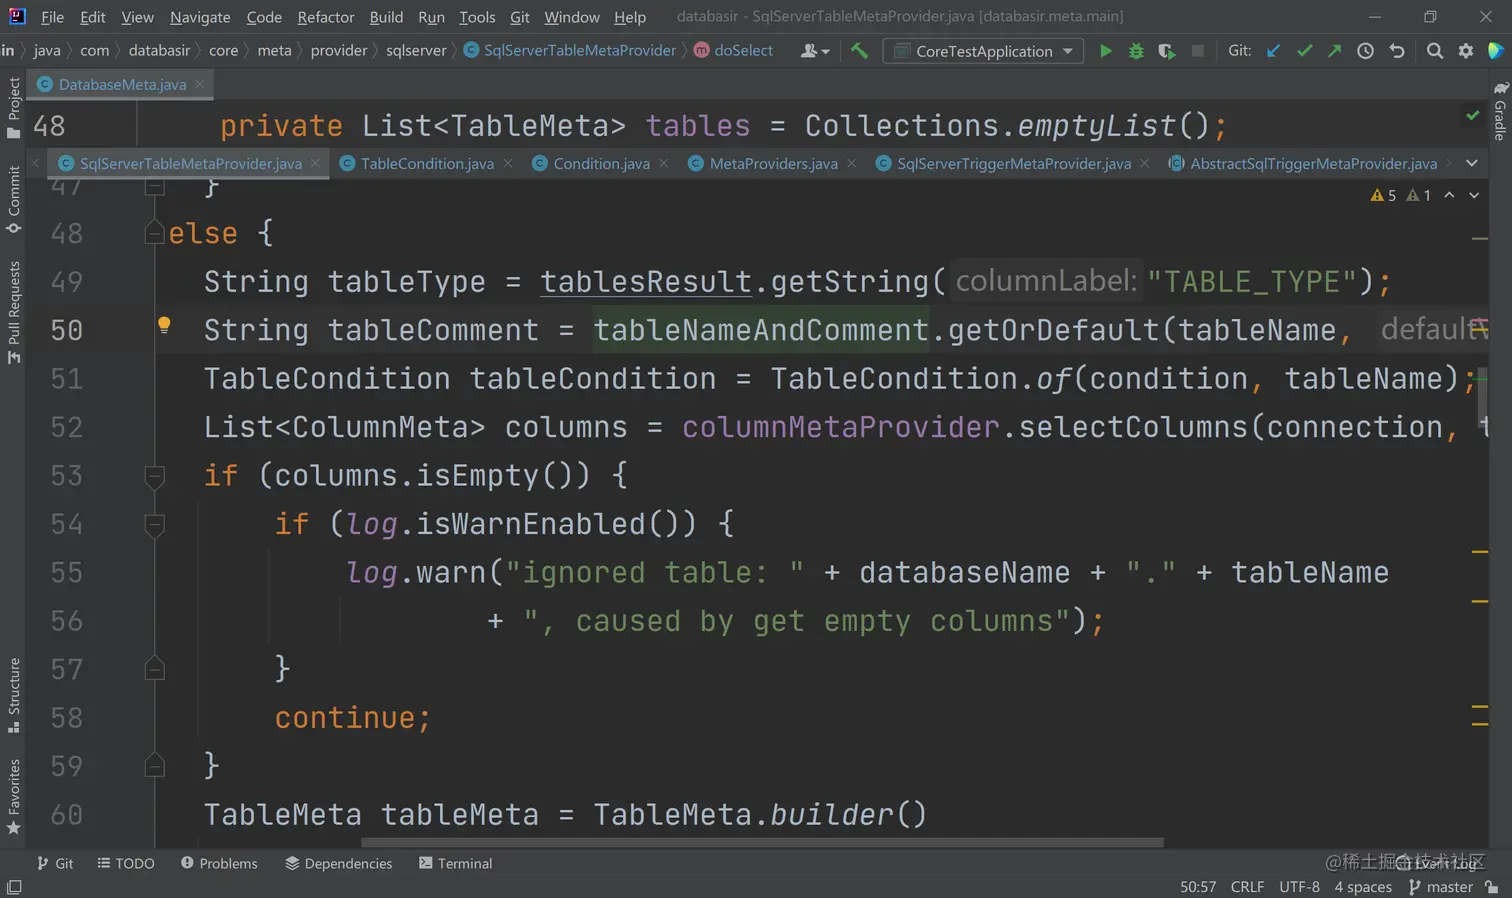1512x898 pixels.
Task: Open the CoreTestApplication run configuration dropdown
Action: click(x=984, y=51)
